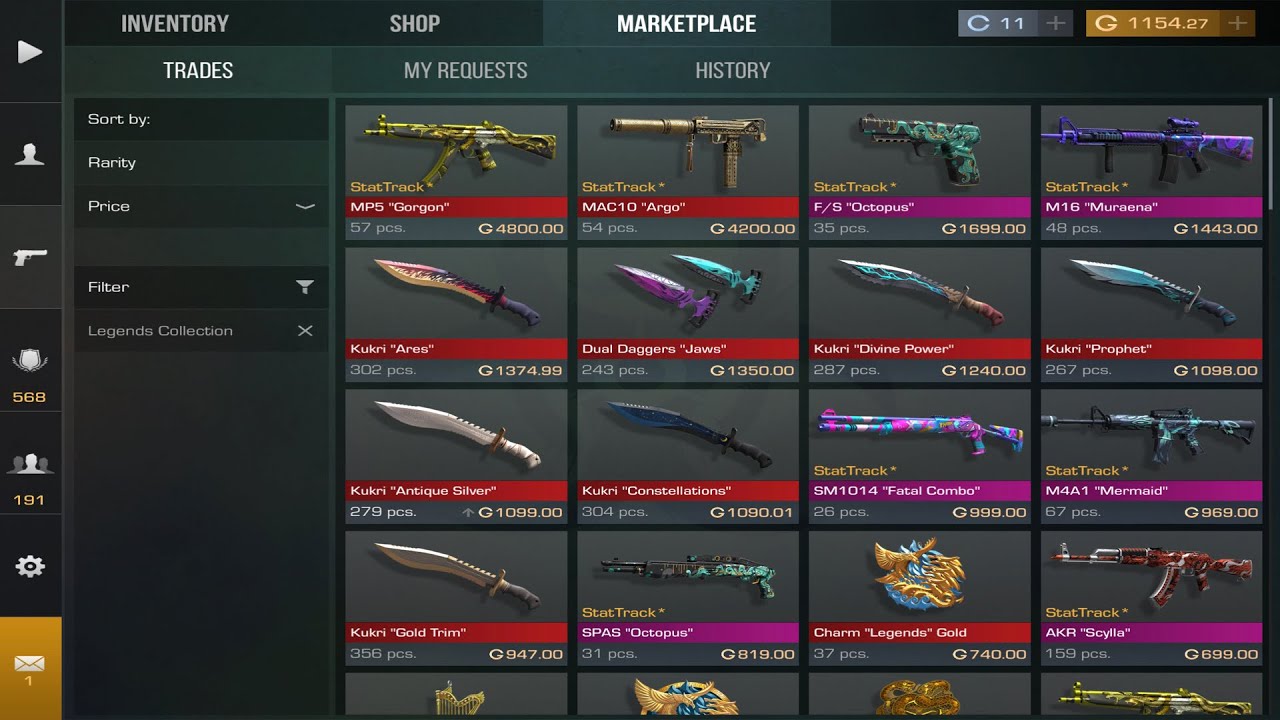Switch to the Inventory tab
1280x720 pixels.
click(175, 23)
